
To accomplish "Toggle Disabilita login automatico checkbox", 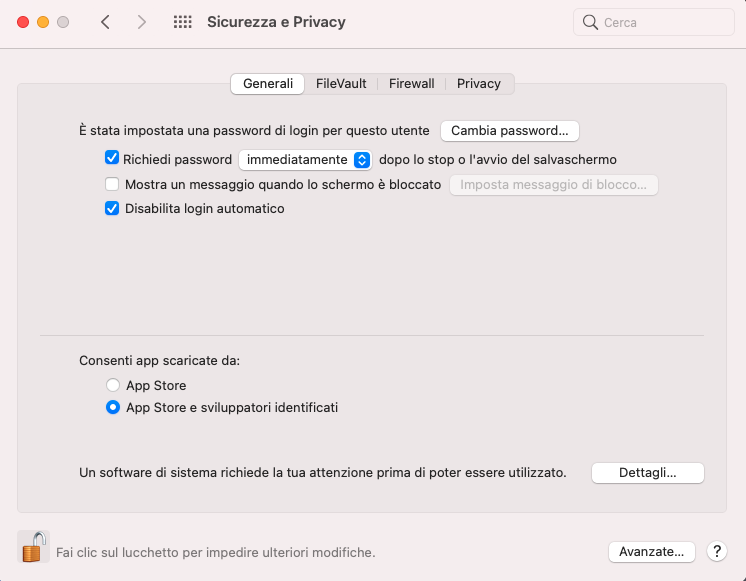I will click(112, 208).
